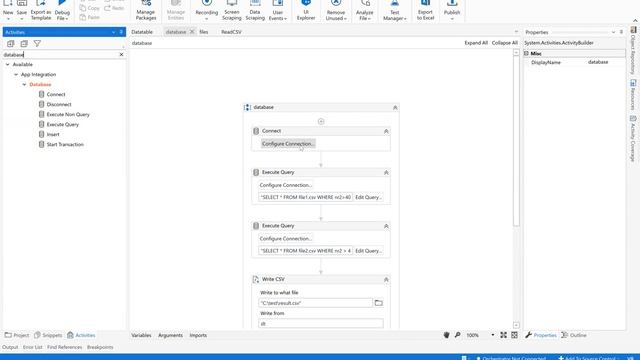The width and height of the screenshot is (640, 360).
Task: Open the User Events menu
Action: pyautogui.click(x=278, y=11)
